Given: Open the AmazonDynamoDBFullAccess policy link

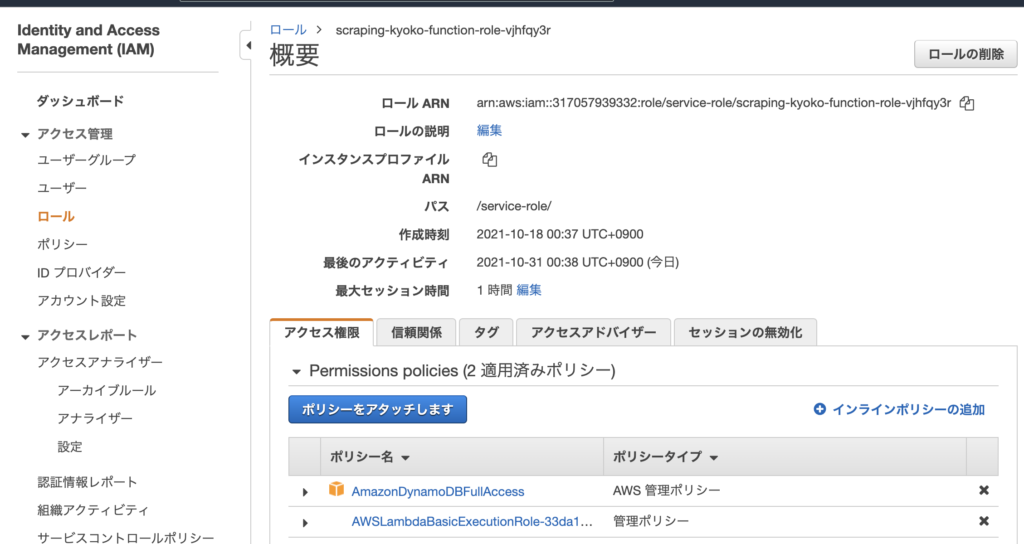Looking at the screenshot, I should (x=438, y=491).
